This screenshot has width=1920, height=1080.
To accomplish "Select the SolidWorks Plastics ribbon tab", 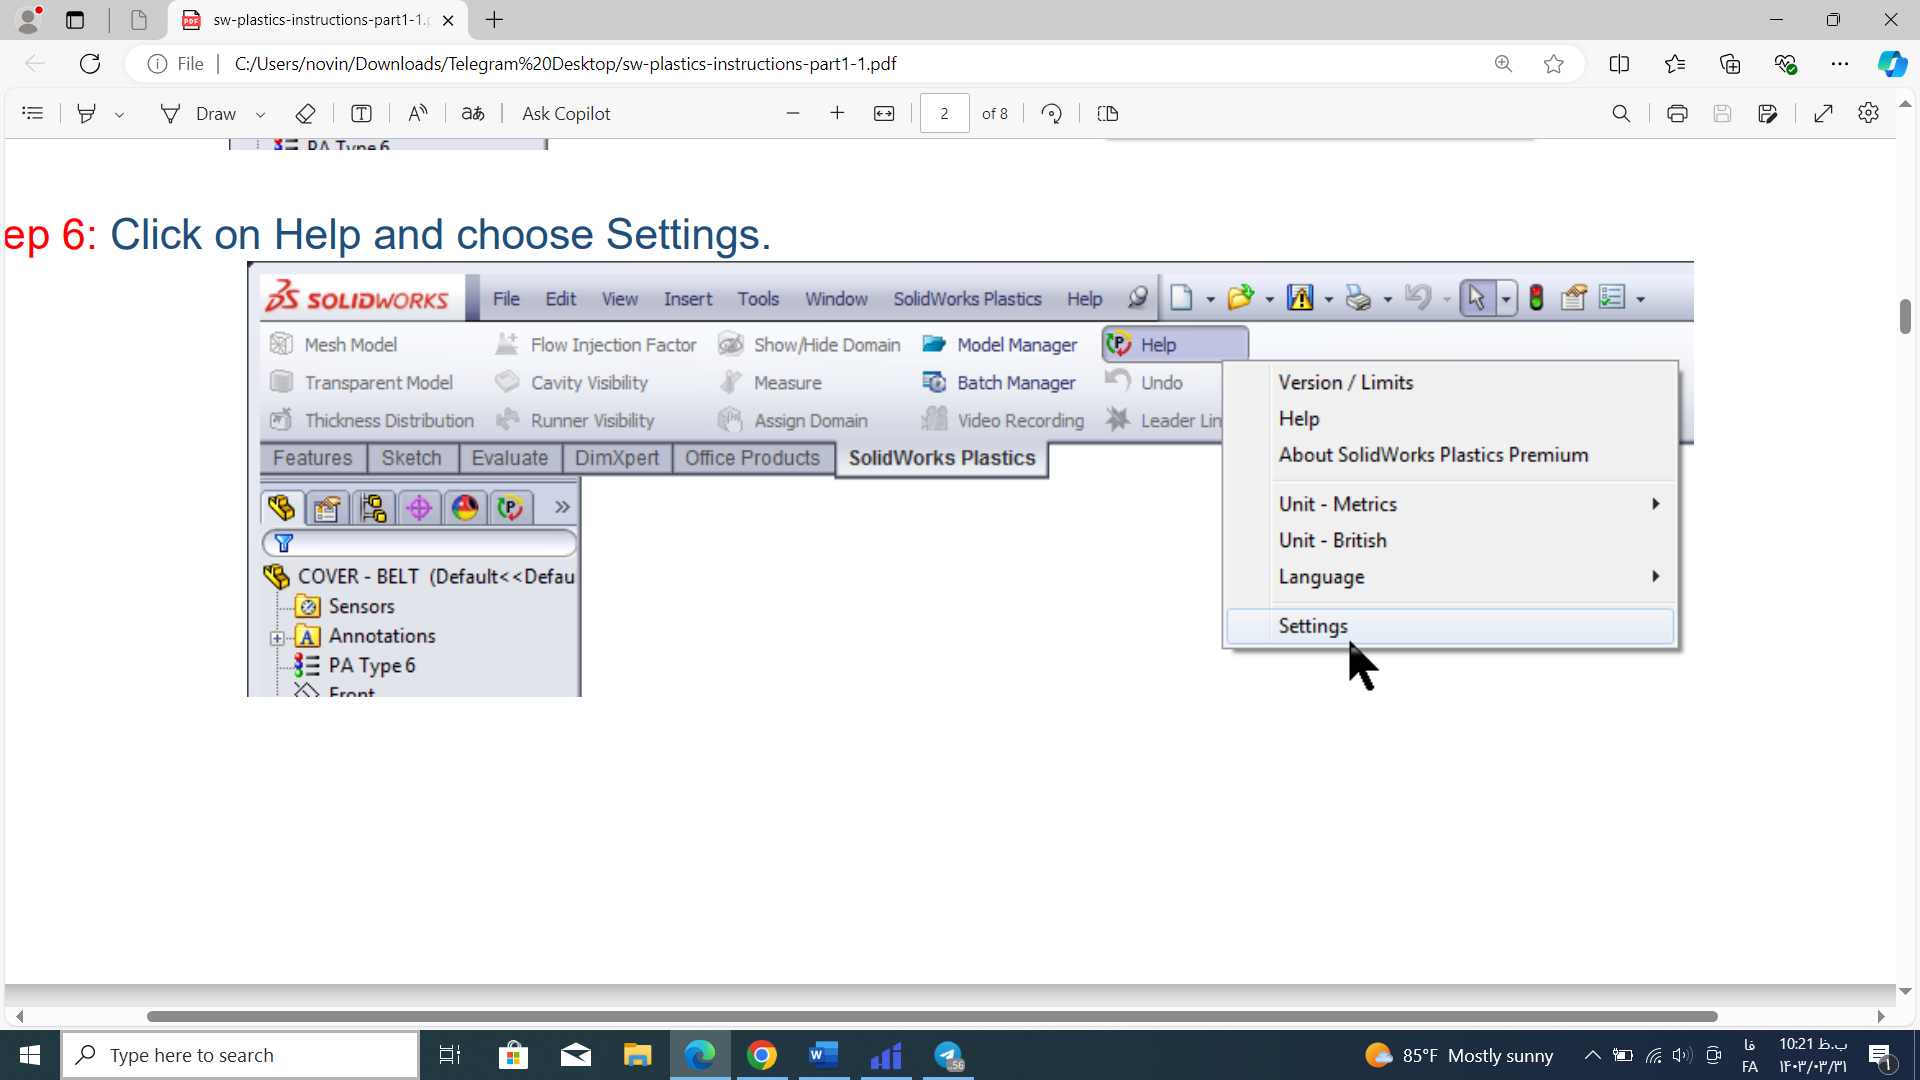I will pyautogui.click(x=941, y=458).
